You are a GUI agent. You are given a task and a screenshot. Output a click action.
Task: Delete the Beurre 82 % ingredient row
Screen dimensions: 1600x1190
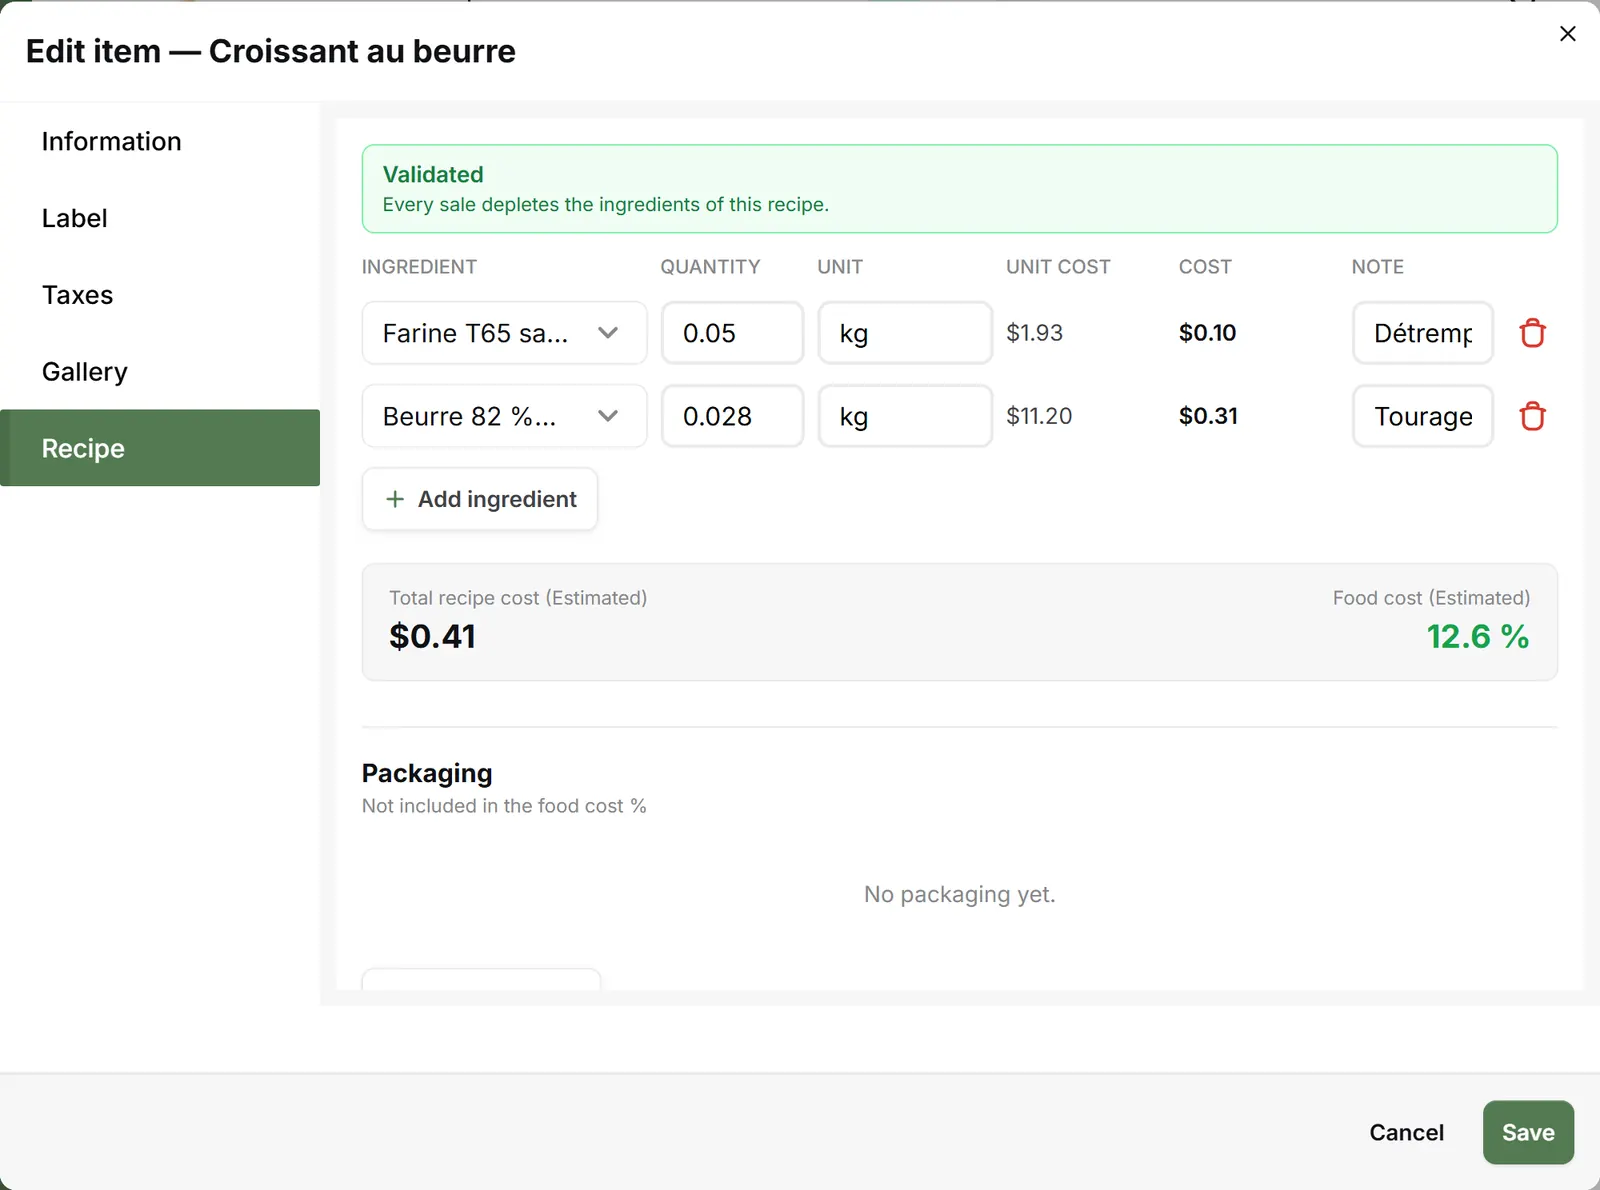click(x=1532, y=416)
